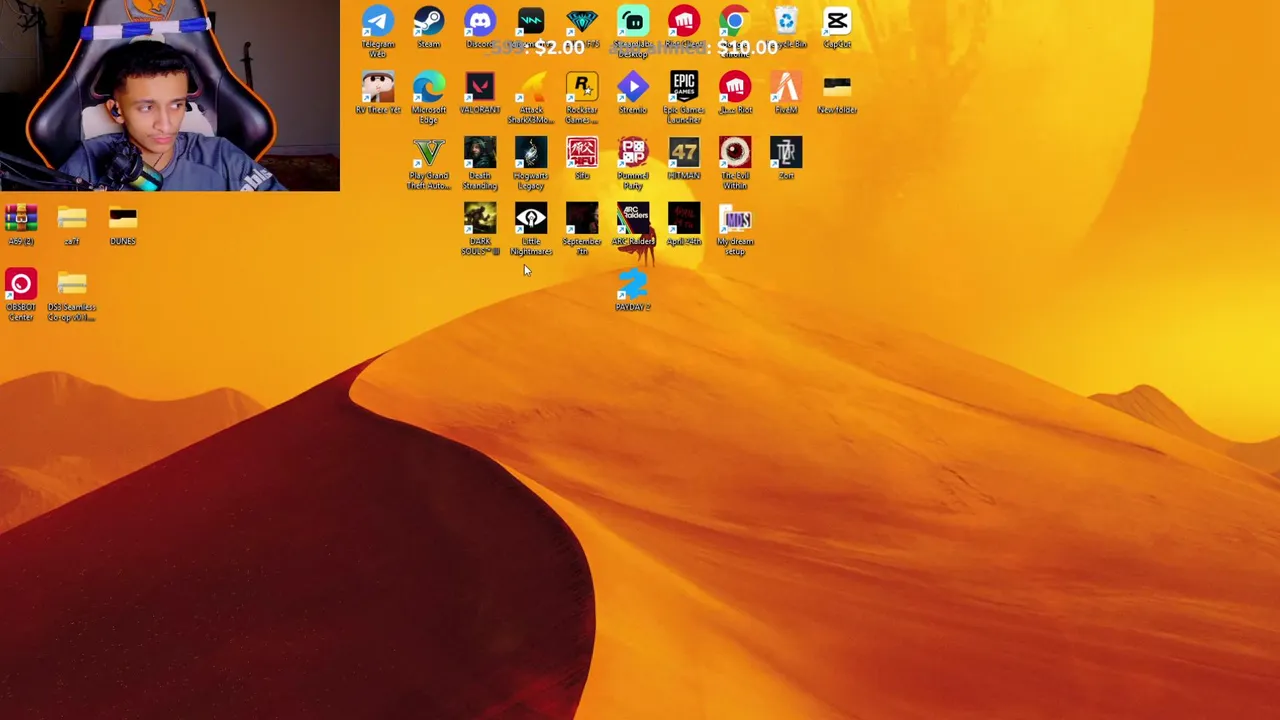This screenshot has height=720, width=1280.
Task: Select the September 7th game icon
Action: pos(582,228)
